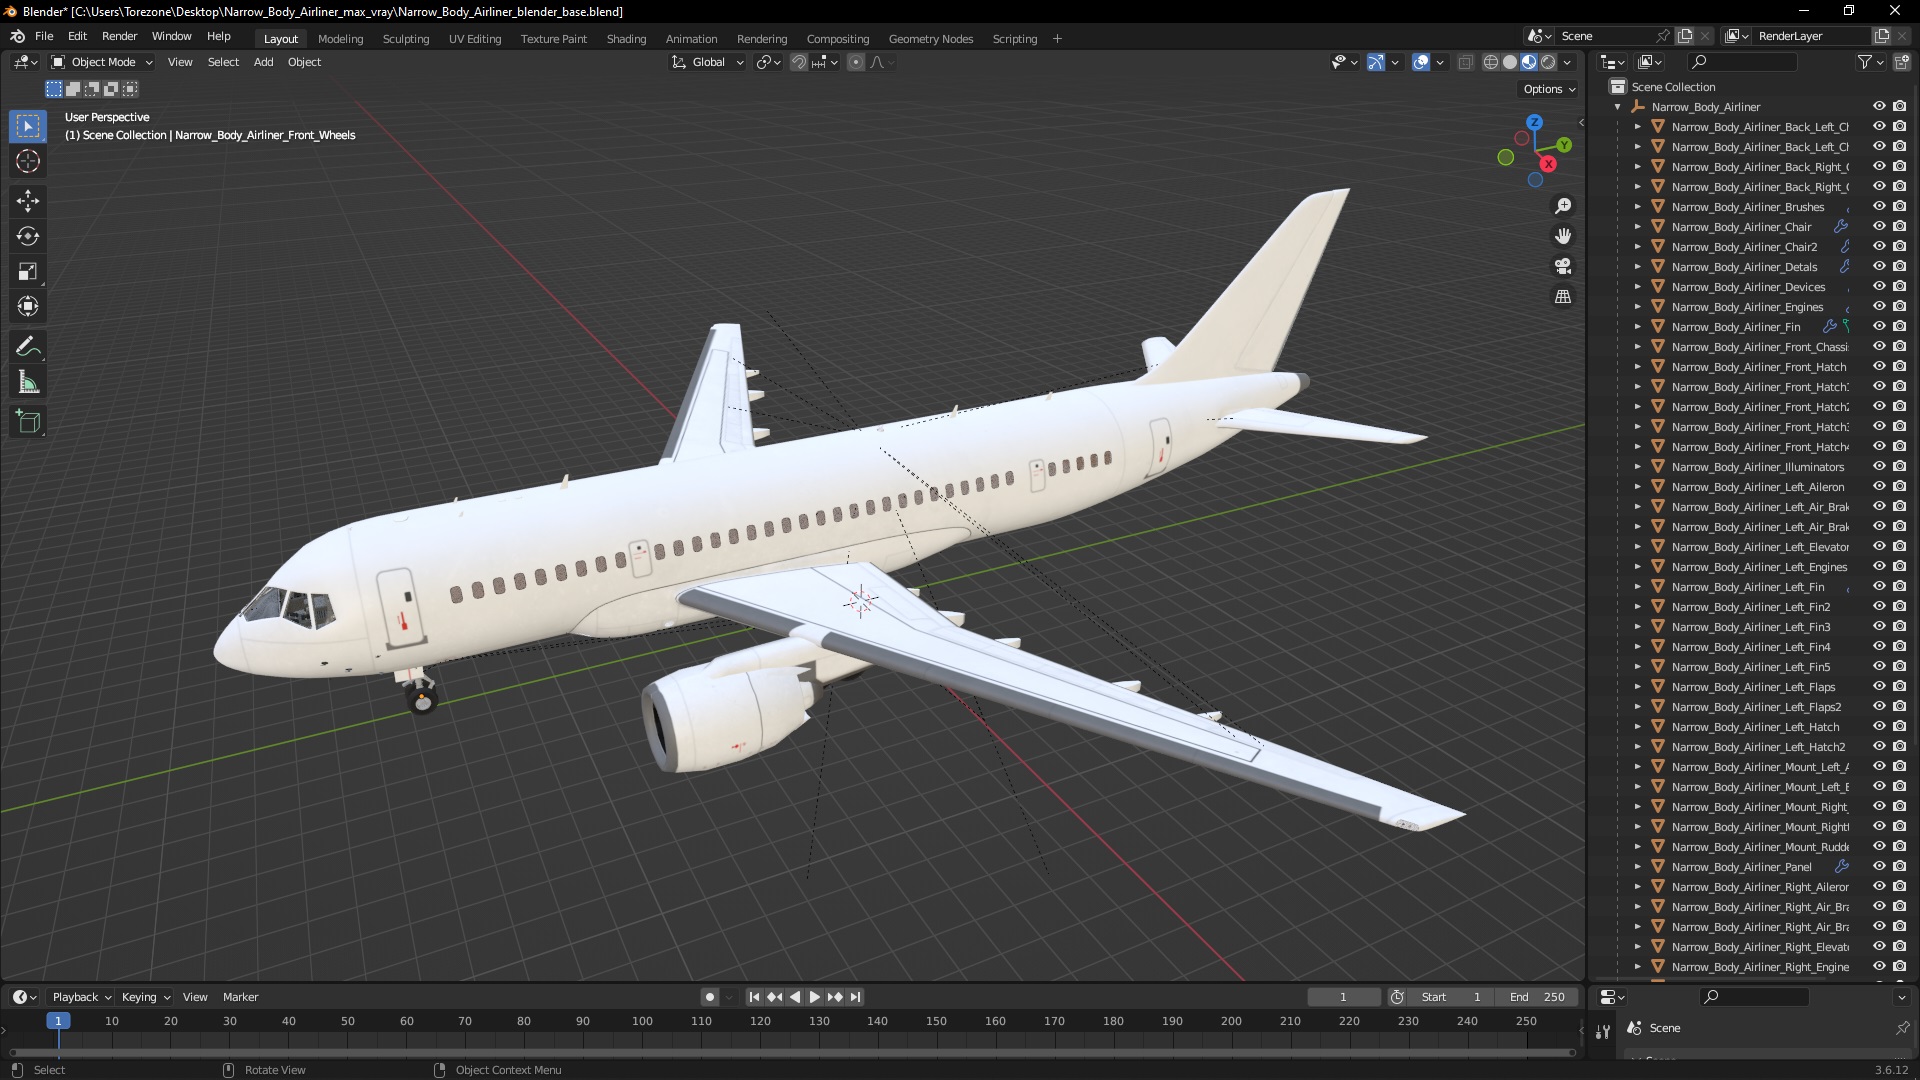Switch to Geometry Nodes workspace tab
1920x1080 pixels.
pos(930,39)
